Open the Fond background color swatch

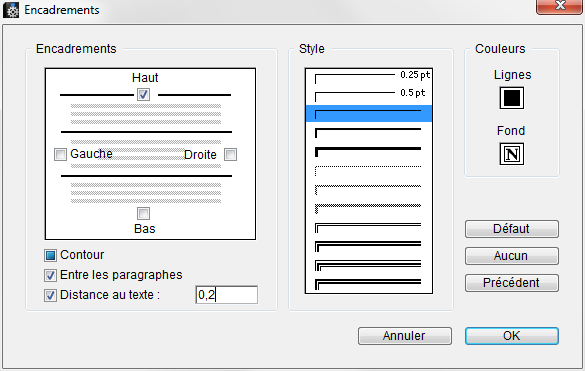pyautogui.click(x=512, y=154)
